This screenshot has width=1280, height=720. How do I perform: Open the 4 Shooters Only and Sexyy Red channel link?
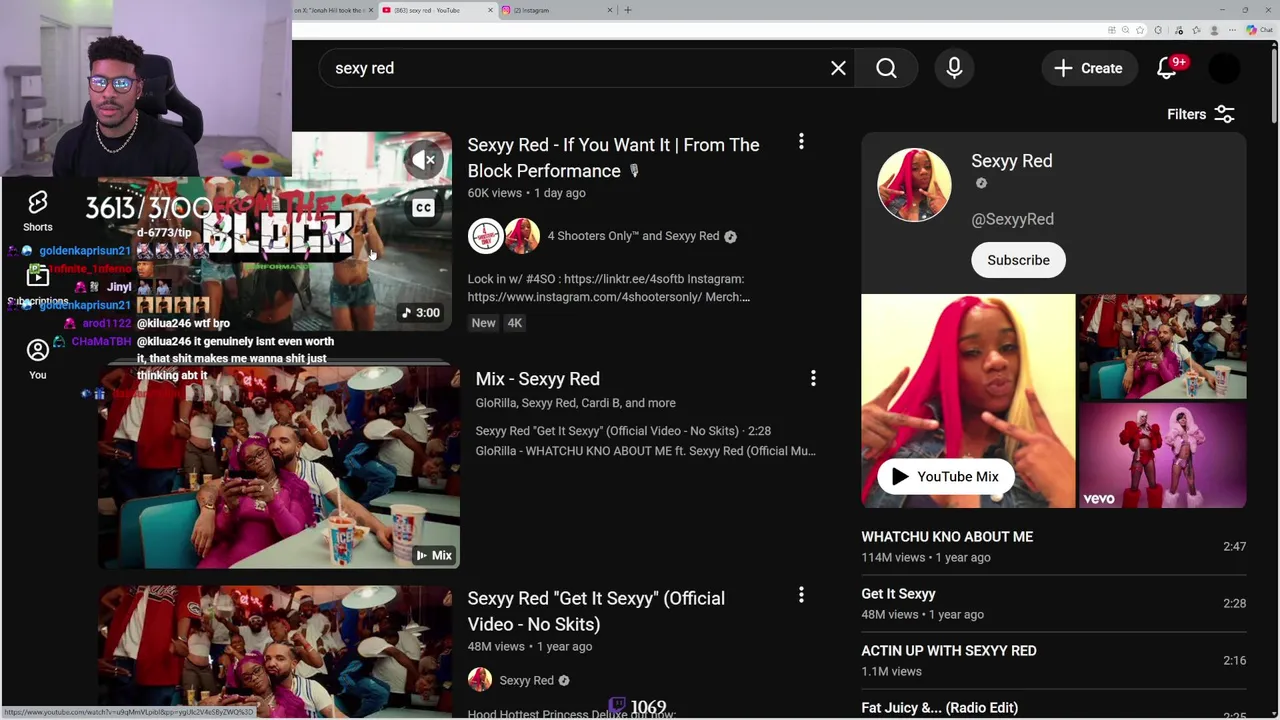click(x=633, y=236)
